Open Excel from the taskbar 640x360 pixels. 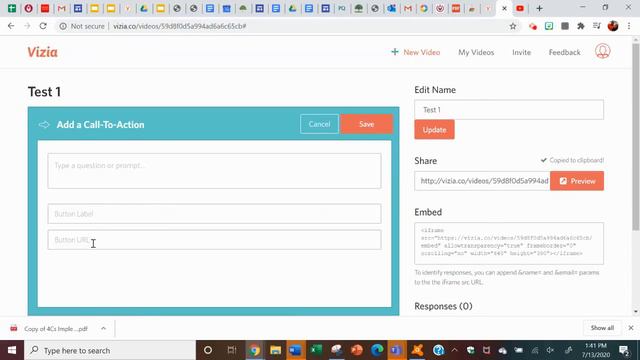tap(316, 350)
